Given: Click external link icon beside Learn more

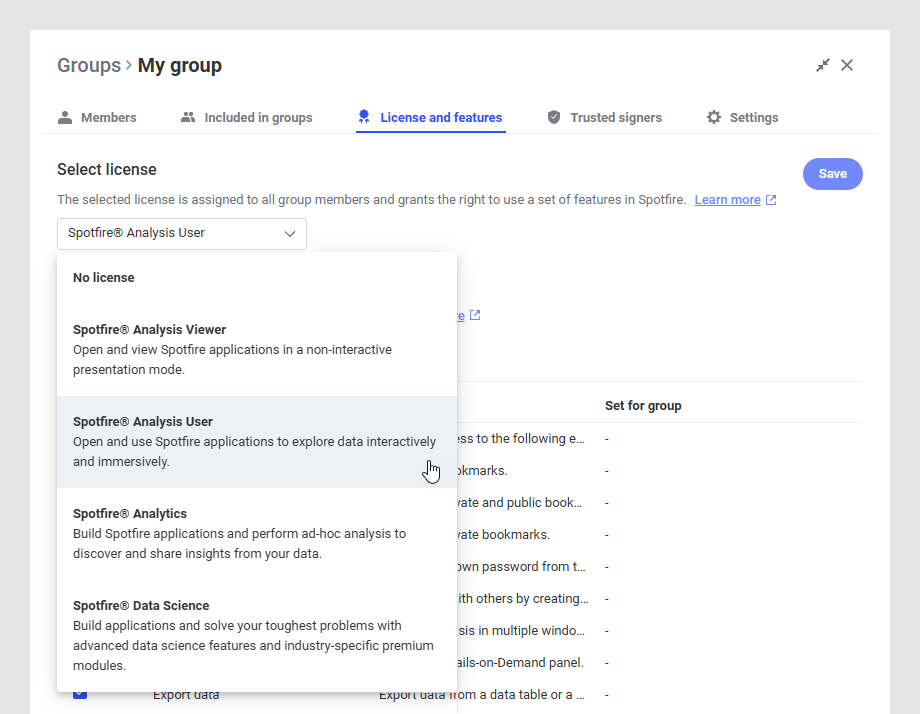Looking at the screenshot, I should click(x=771, y=200).
